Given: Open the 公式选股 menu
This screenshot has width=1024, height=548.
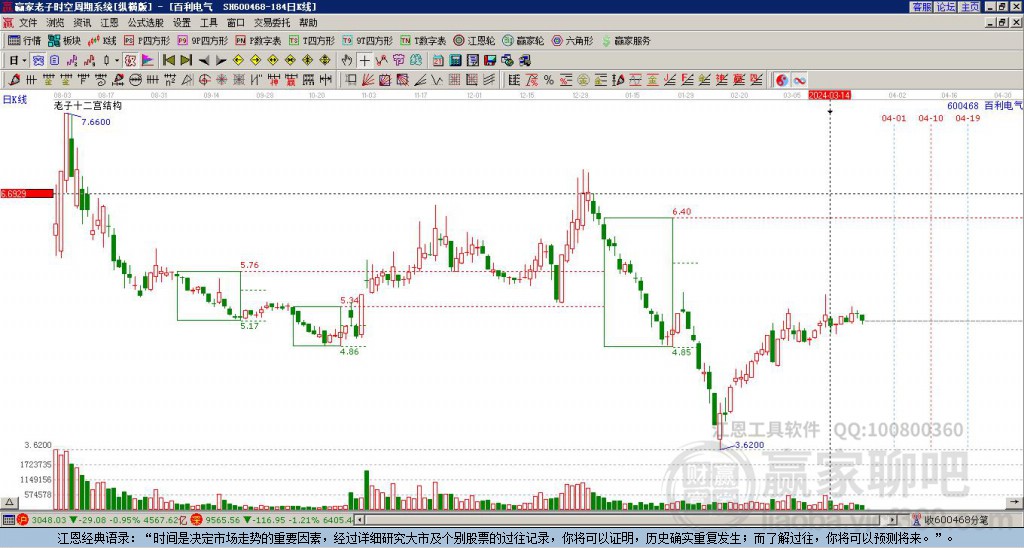Looking at the screenshot, I should click(x=146, y=23).
